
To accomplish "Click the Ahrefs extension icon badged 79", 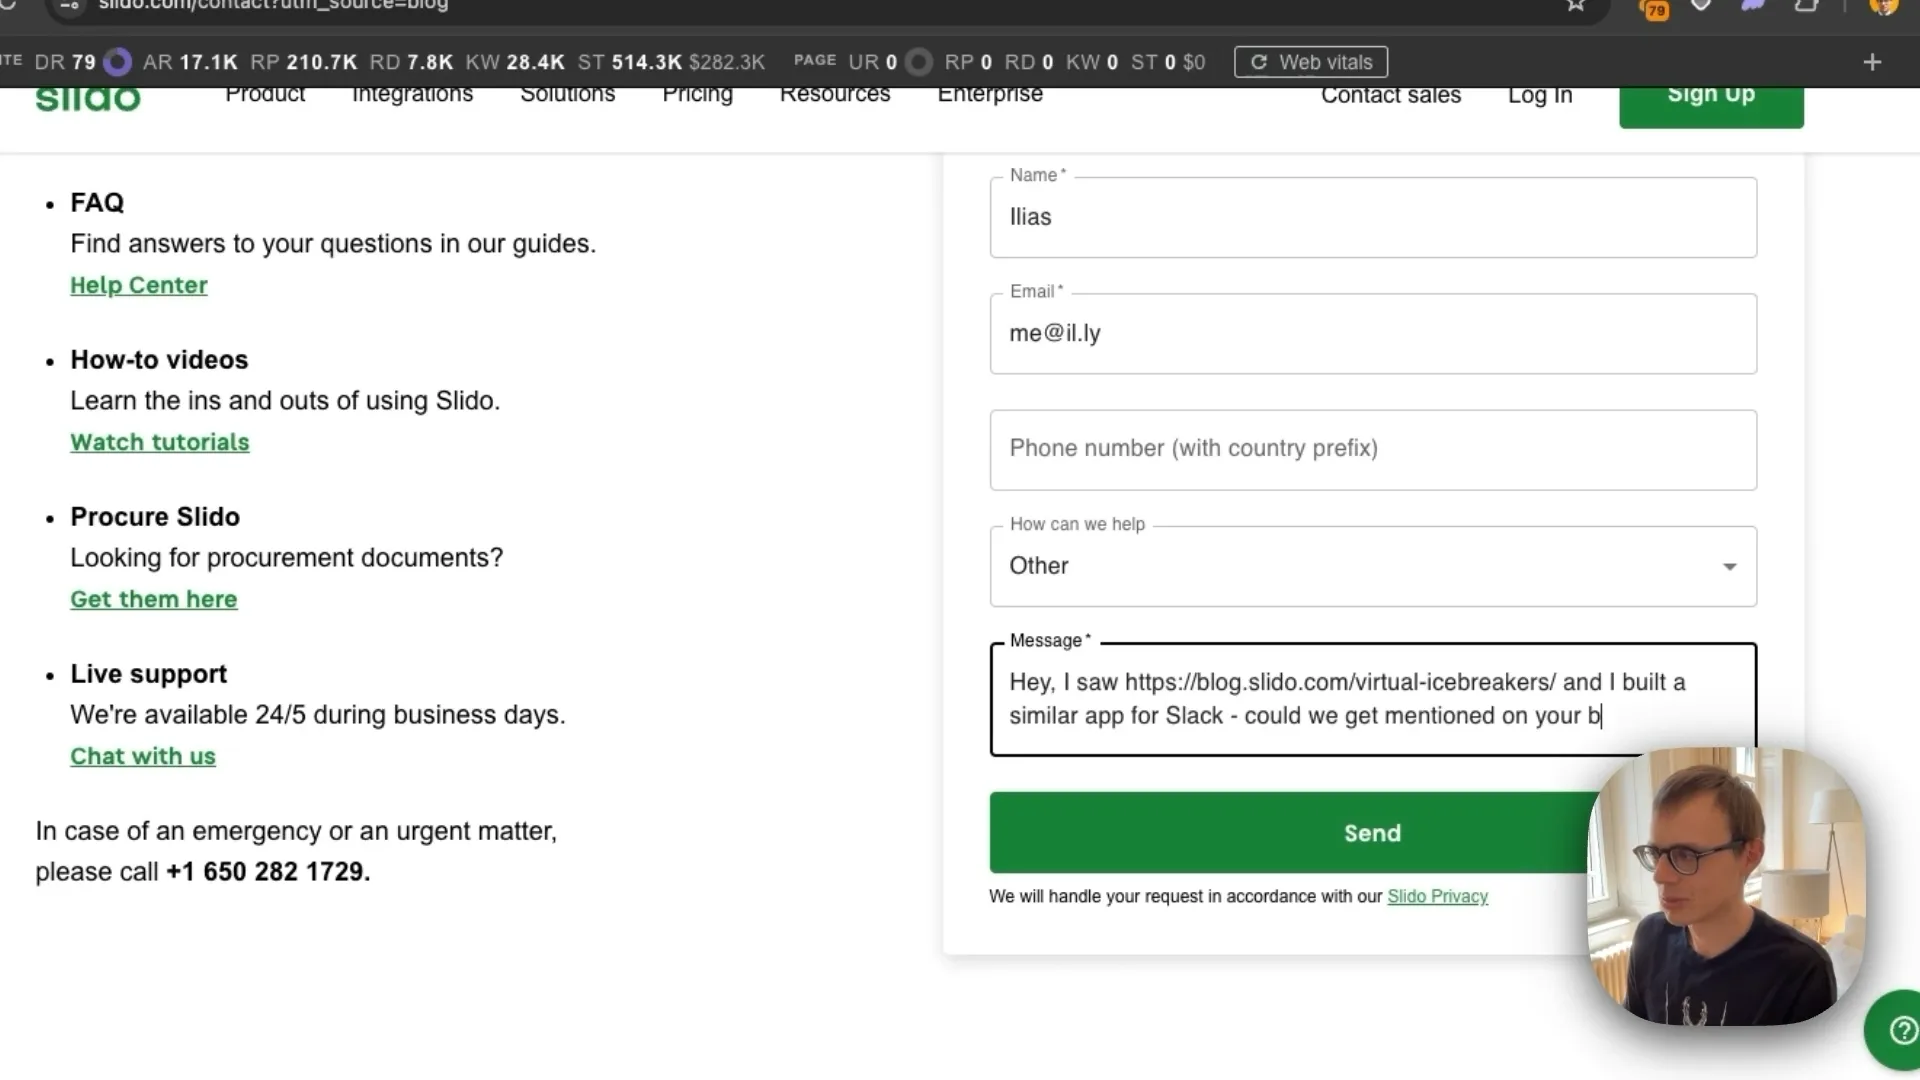I will 1654,8.
